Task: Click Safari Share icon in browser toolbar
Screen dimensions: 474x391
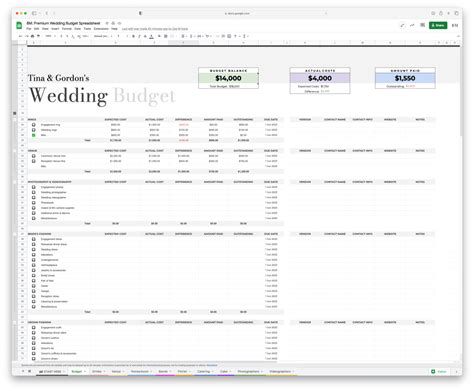Action: pyautogui.click(x=441, y=13)
